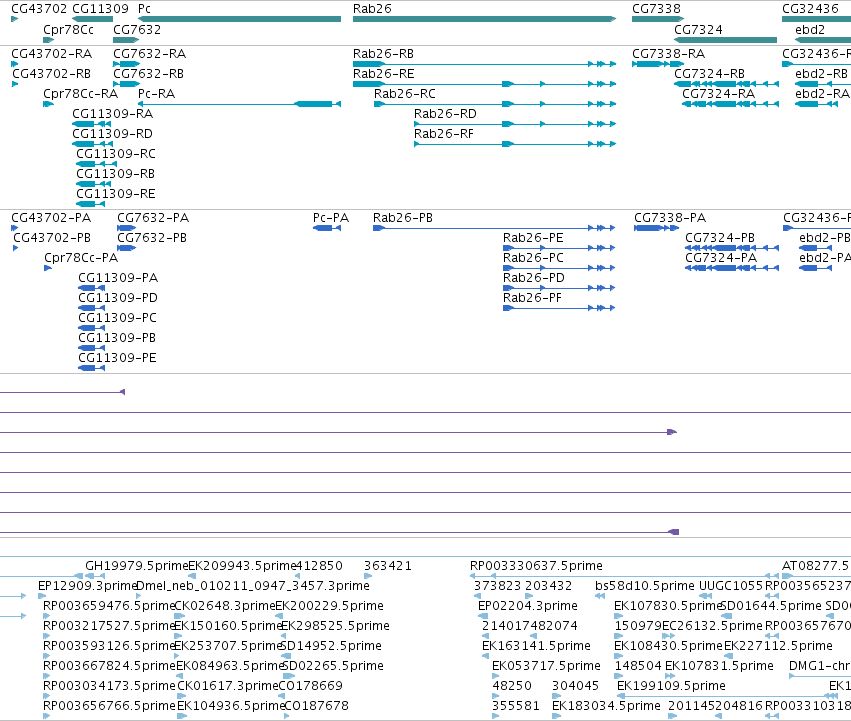
Task: Select the EK227112.5prime feature
Action: tap(778, 646)
